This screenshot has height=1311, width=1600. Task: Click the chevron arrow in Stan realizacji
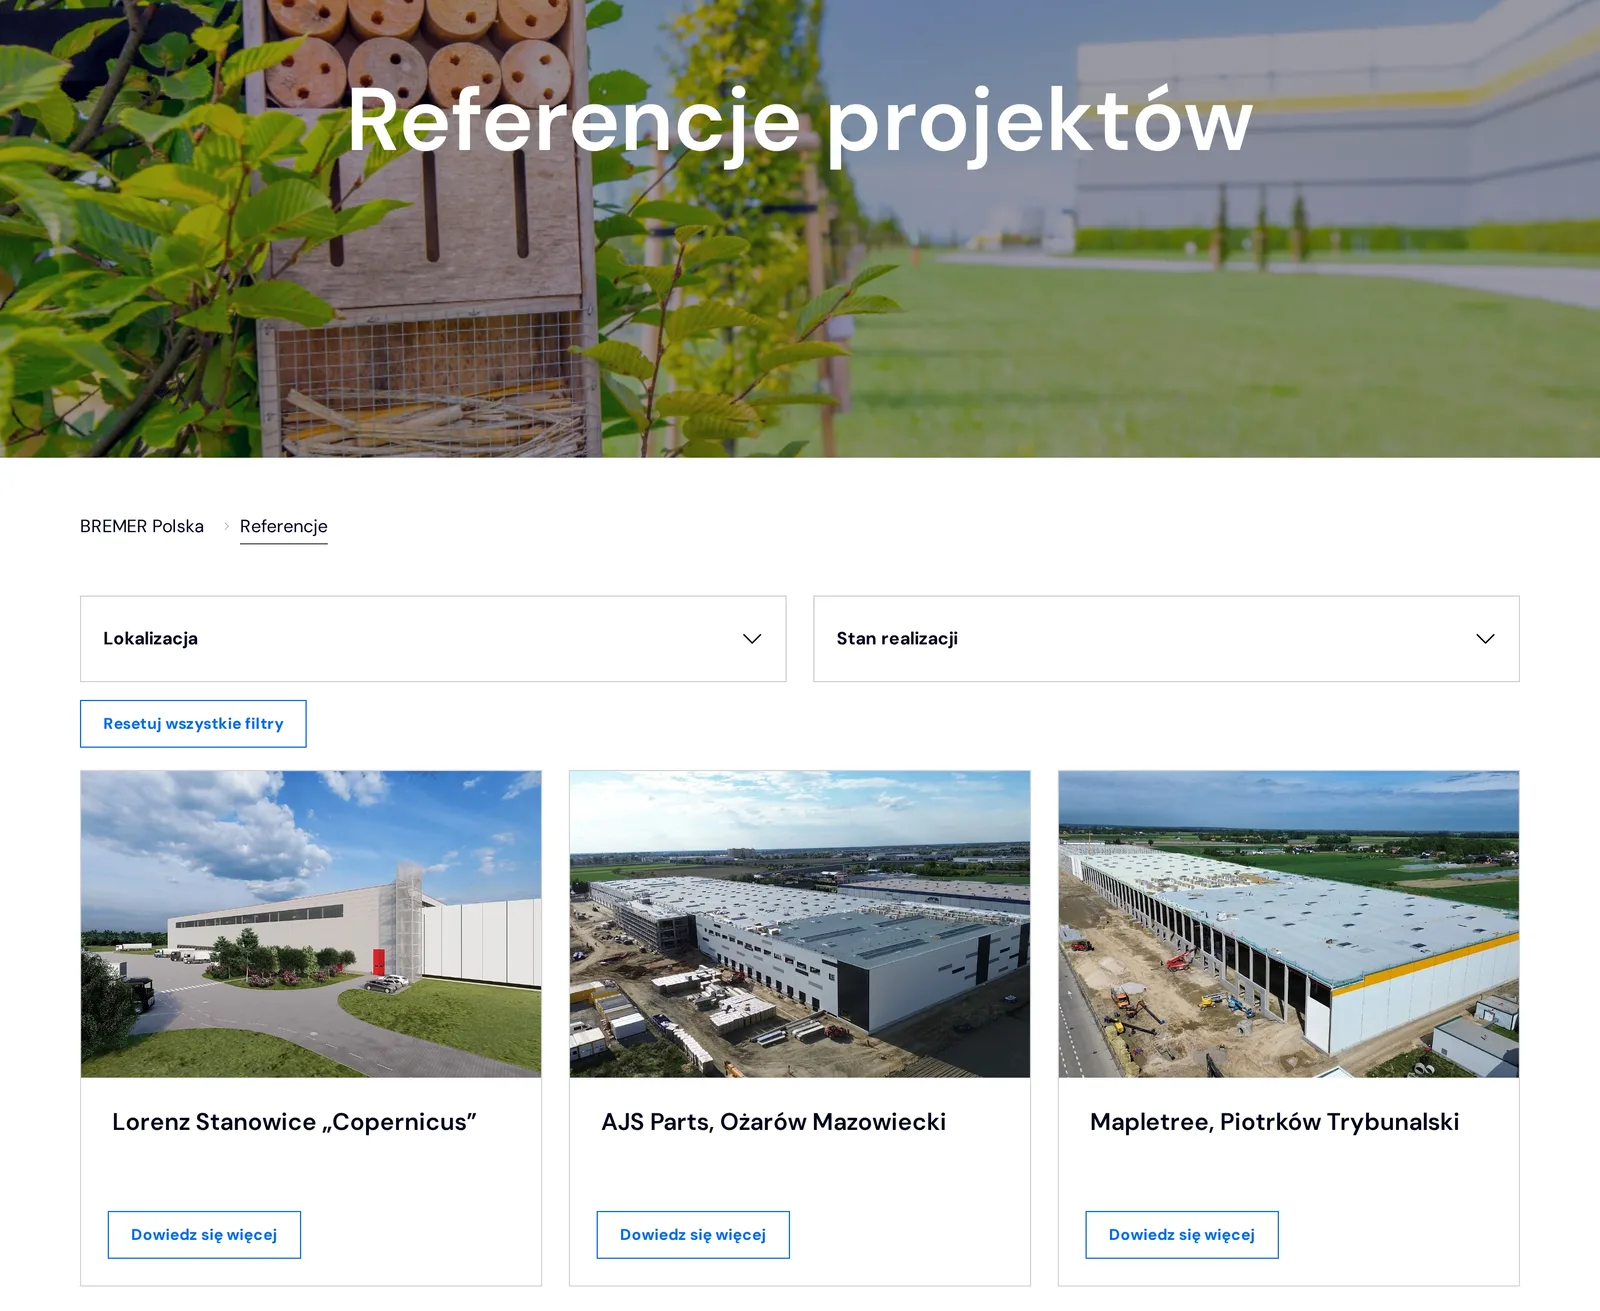[1485, 639]
